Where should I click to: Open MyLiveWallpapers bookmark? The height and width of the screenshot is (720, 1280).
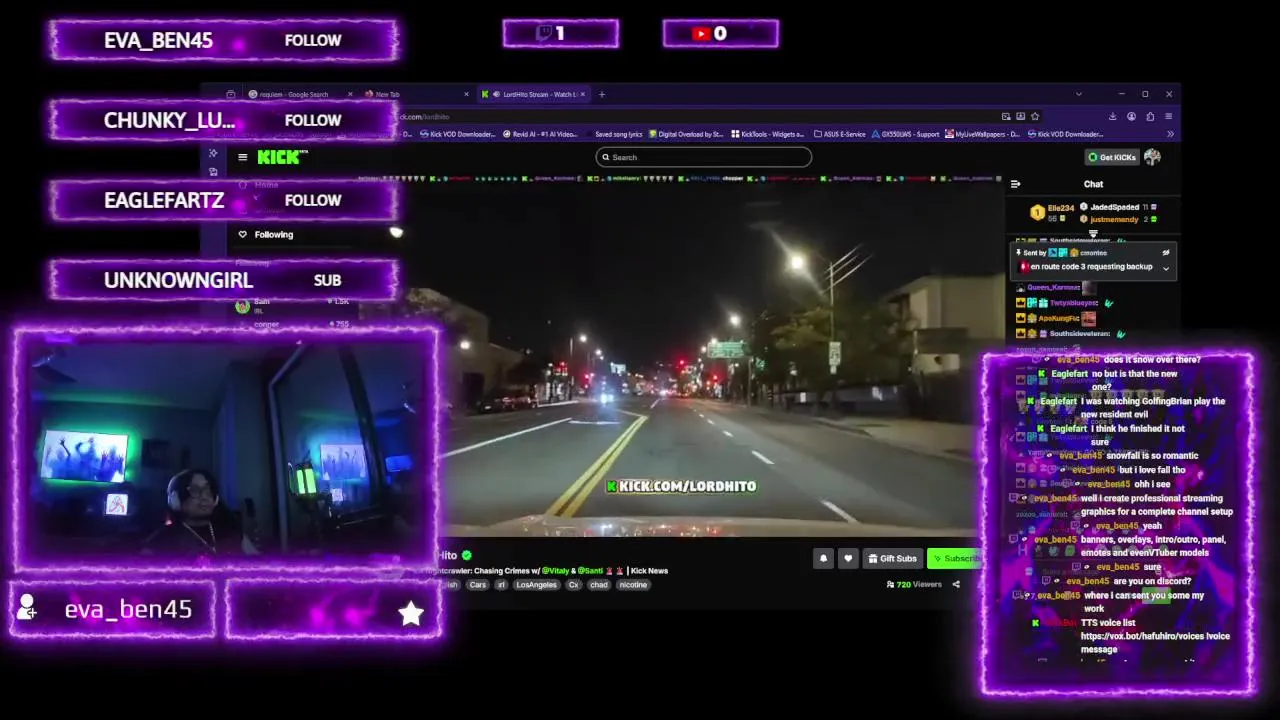[983, 134]
